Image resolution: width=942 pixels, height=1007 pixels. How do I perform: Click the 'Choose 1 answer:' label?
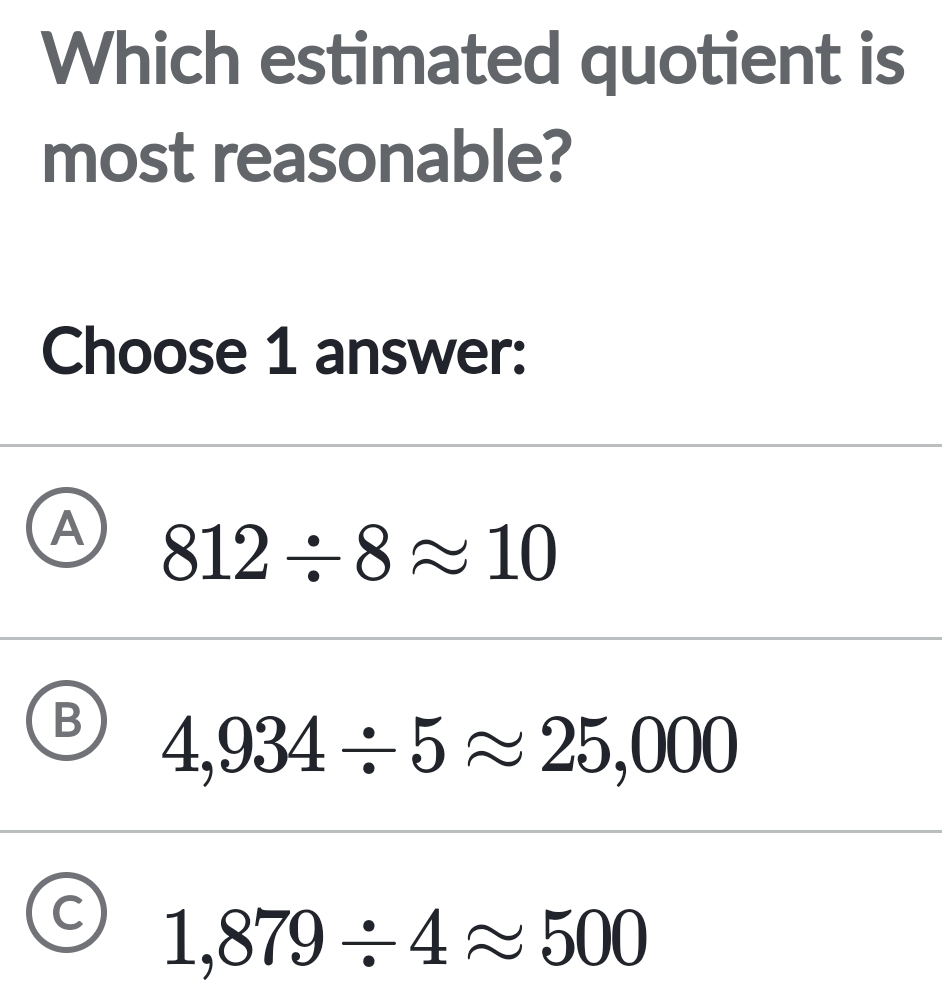click(284, 352)
